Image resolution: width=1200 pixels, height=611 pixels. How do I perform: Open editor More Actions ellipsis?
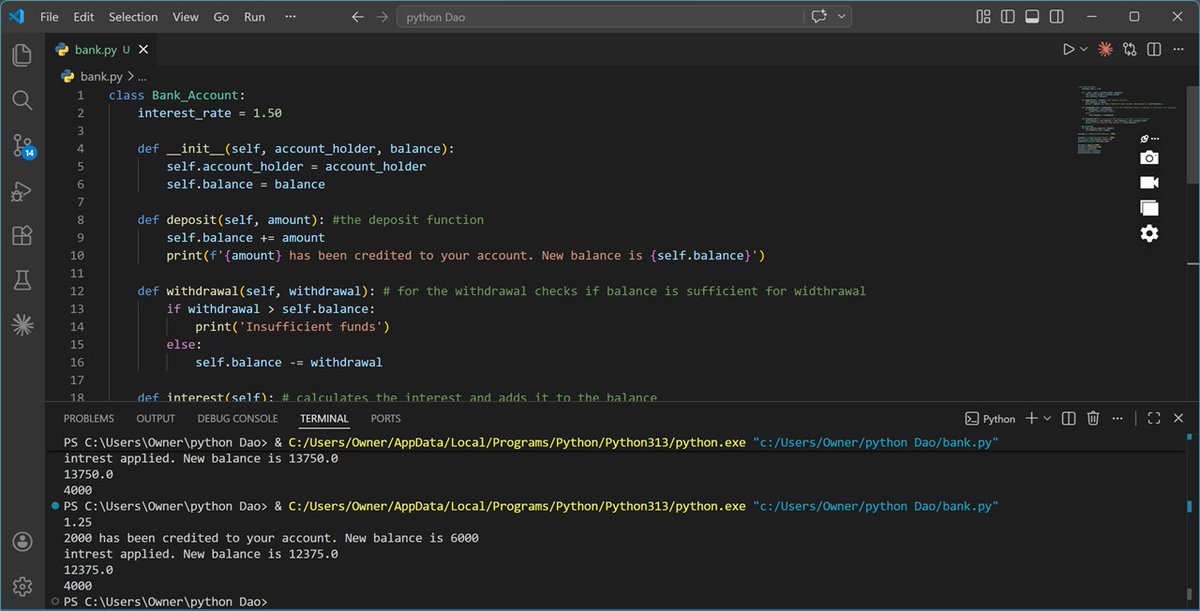(x=1178, y=49)
